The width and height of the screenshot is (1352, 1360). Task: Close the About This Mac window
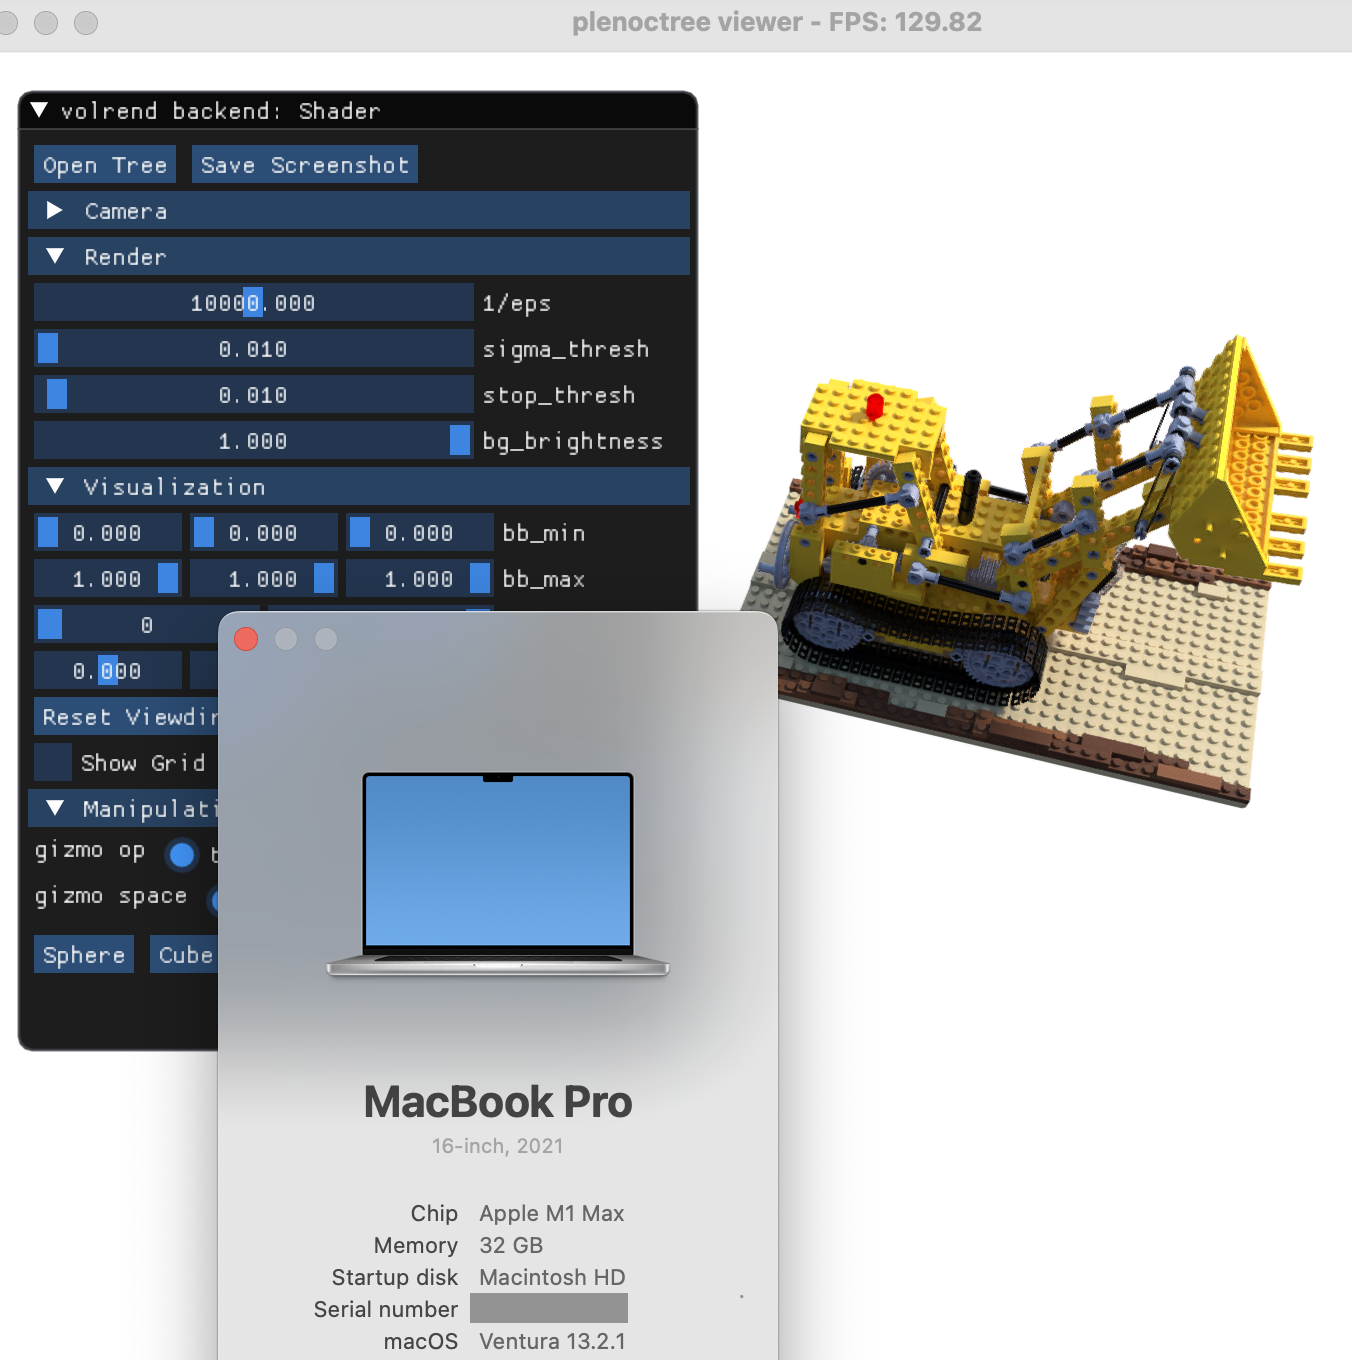(x=246, y=639)
